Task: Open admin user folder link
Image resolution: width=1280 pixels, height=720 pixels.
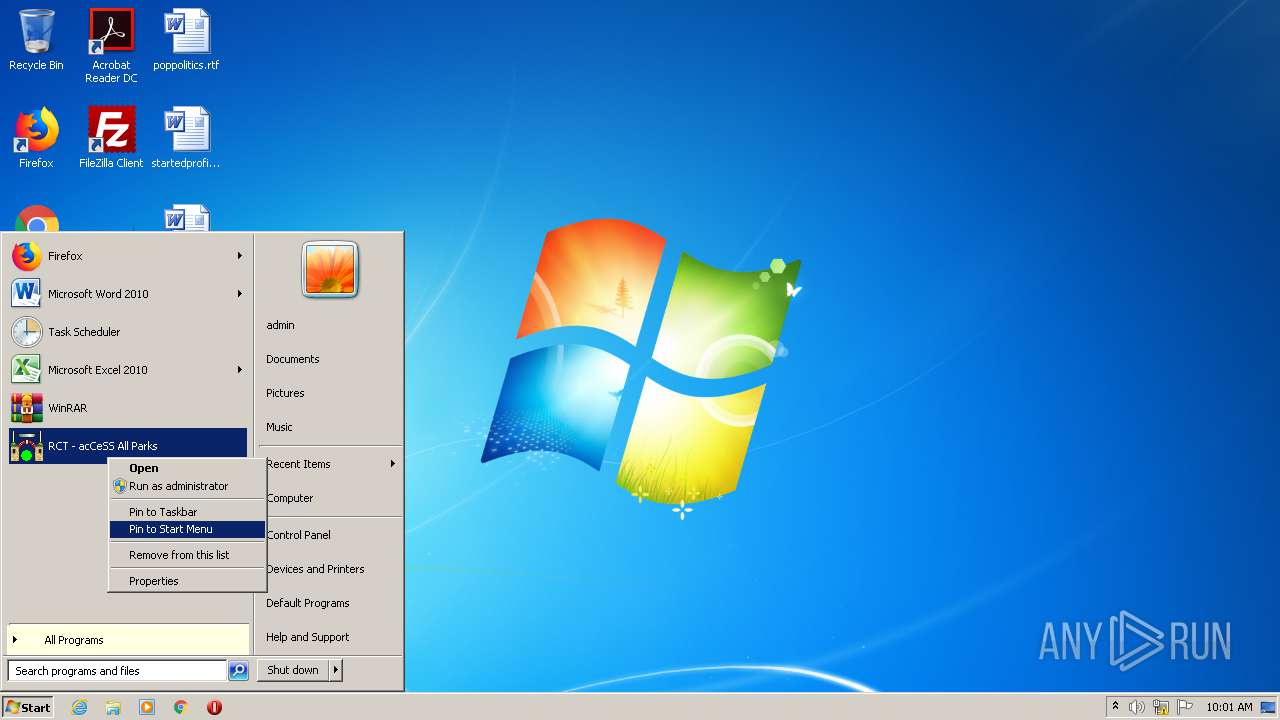Action: [280, 325]
